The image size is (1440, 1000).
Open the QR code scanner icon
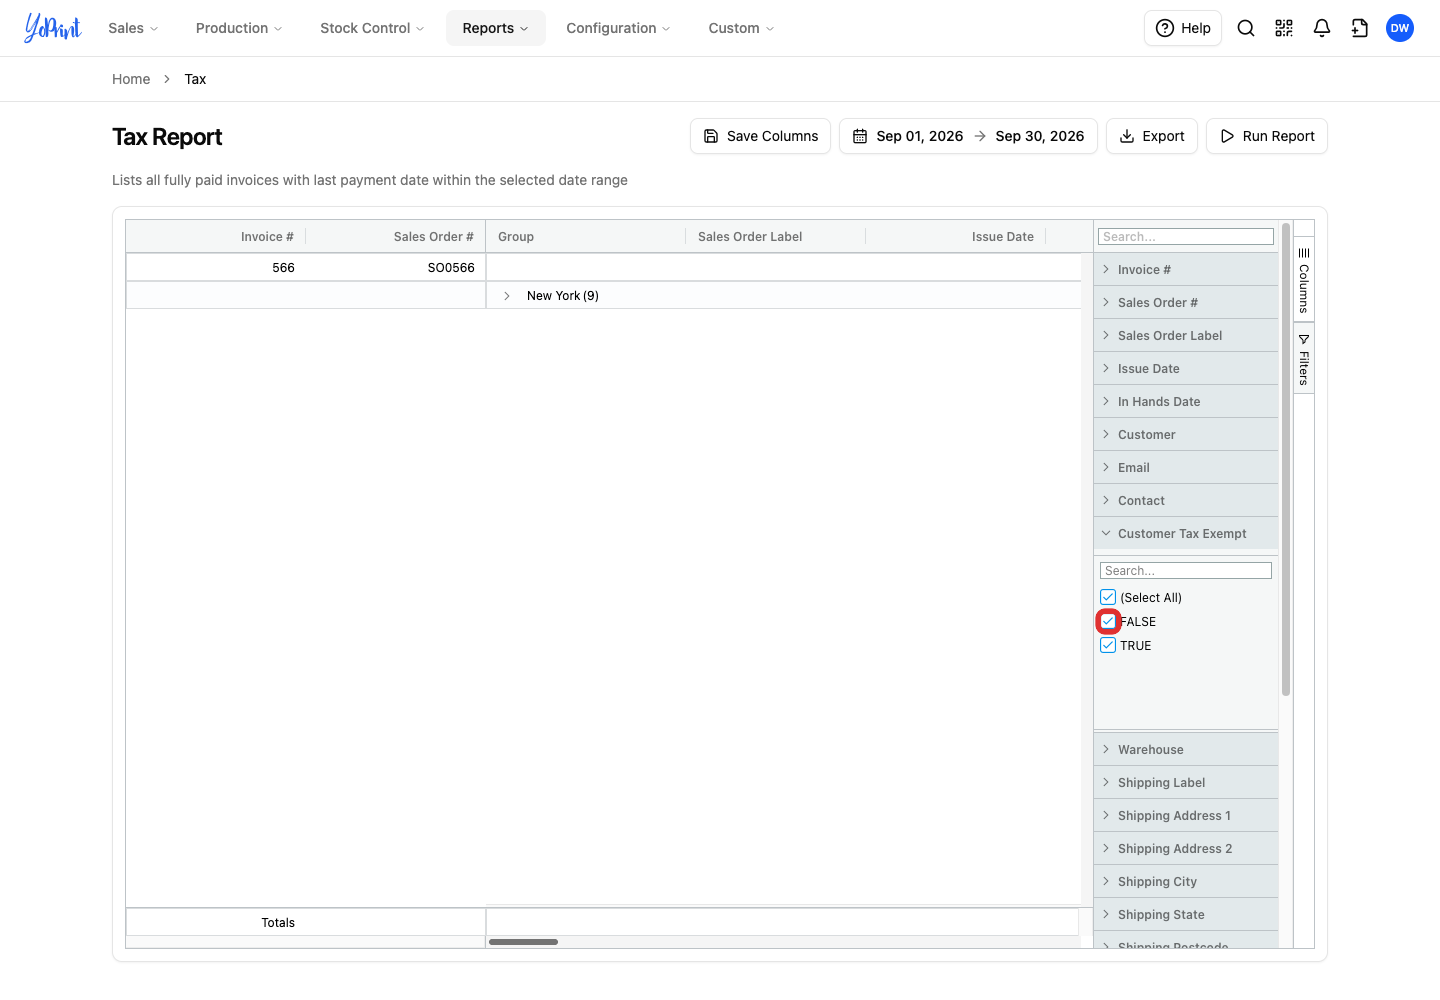pyautogui.click(x=1284, y=28)
